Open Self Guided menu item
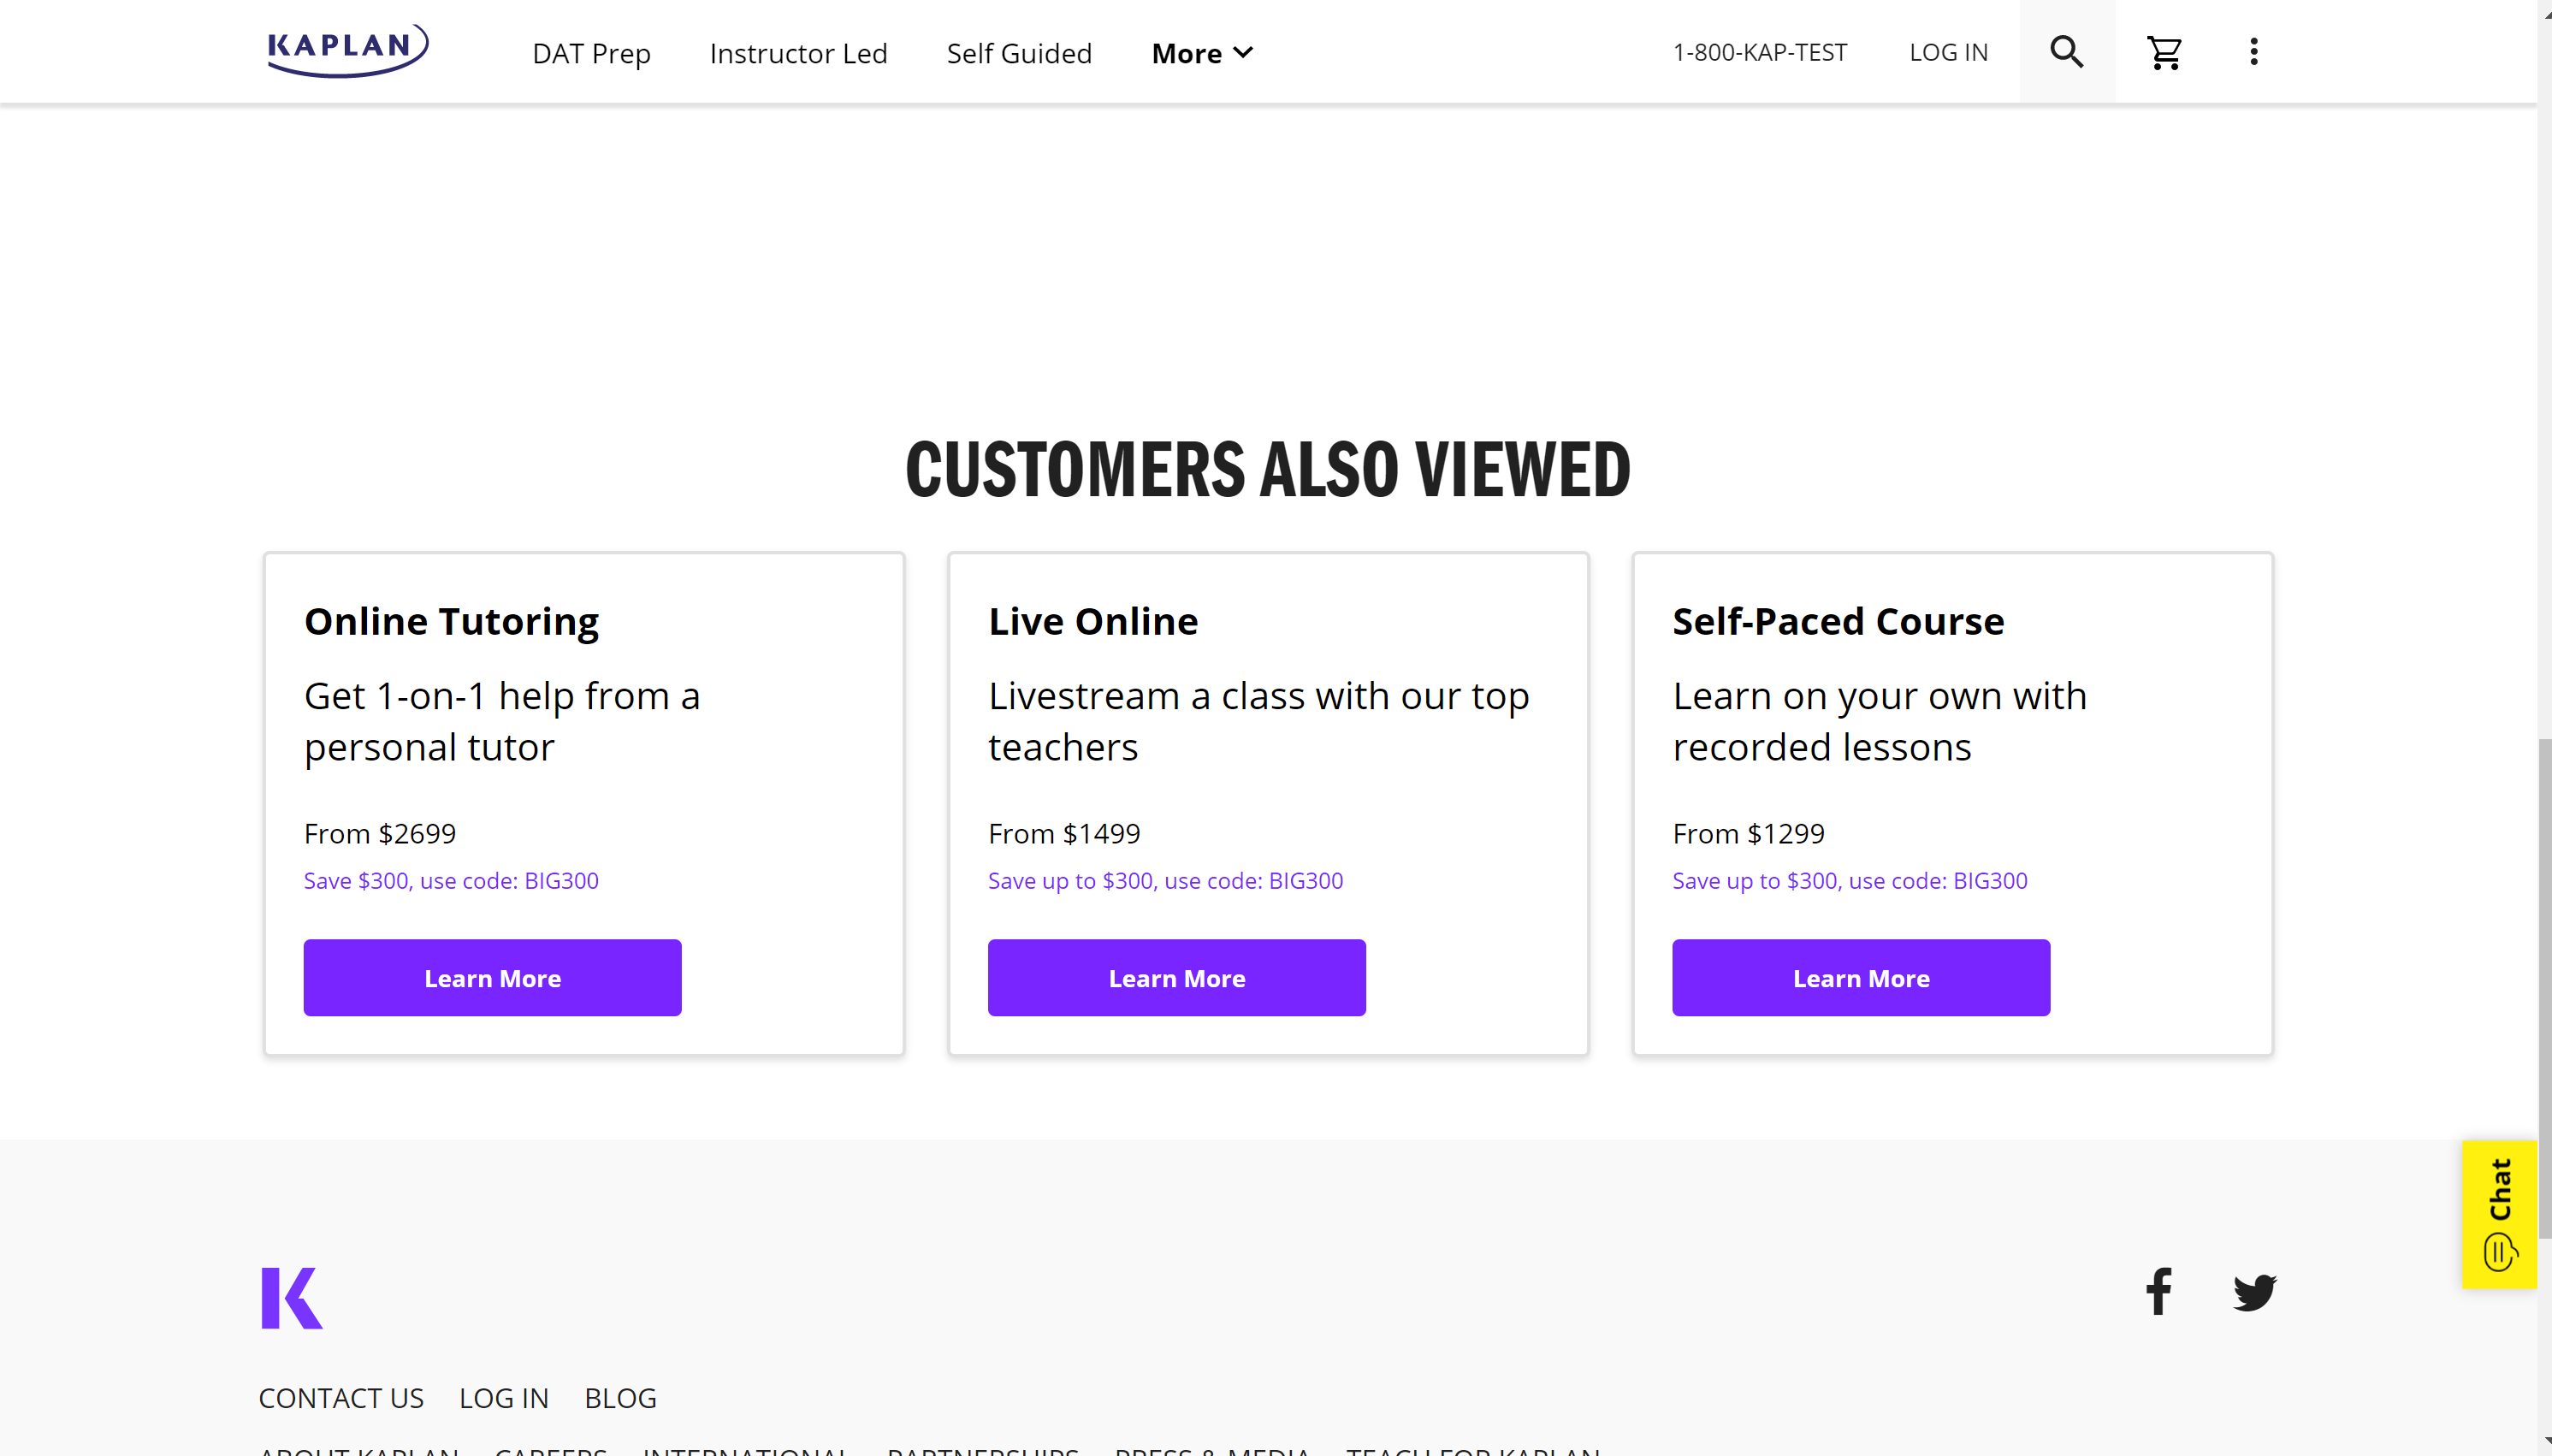This screenshot has height=1456, width=2552. 1018,53
